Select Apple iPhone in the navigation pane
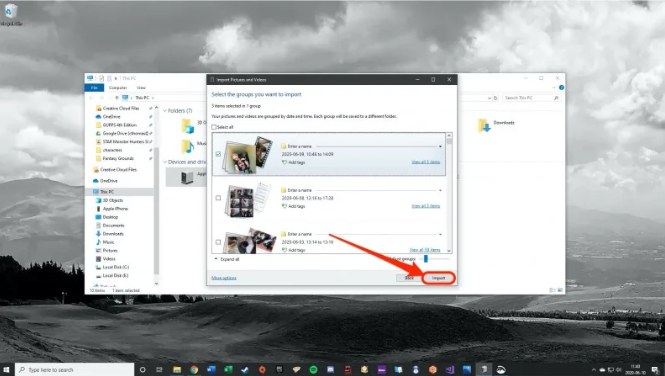Viewport: 665px width, 376px height. click(x=115, y=209)
